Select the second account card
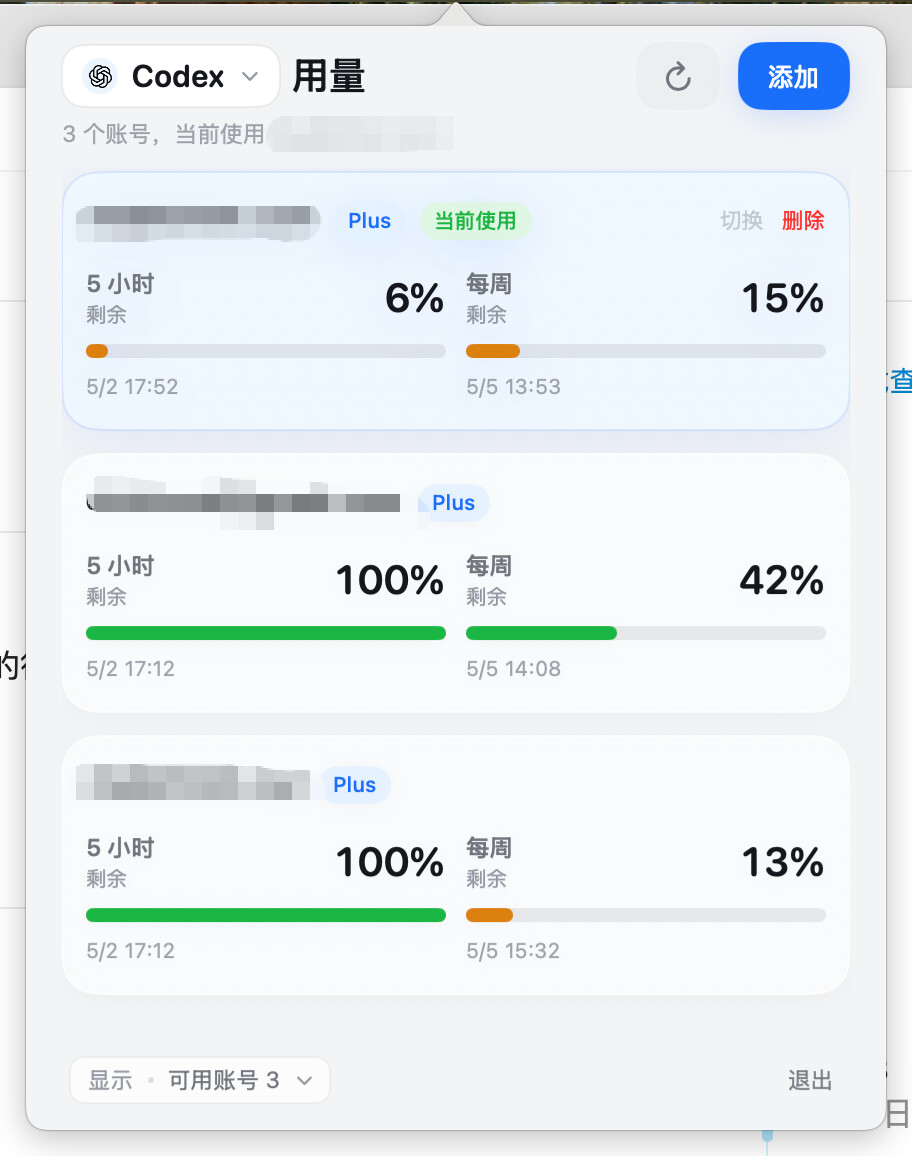 (x=456, y=583)
